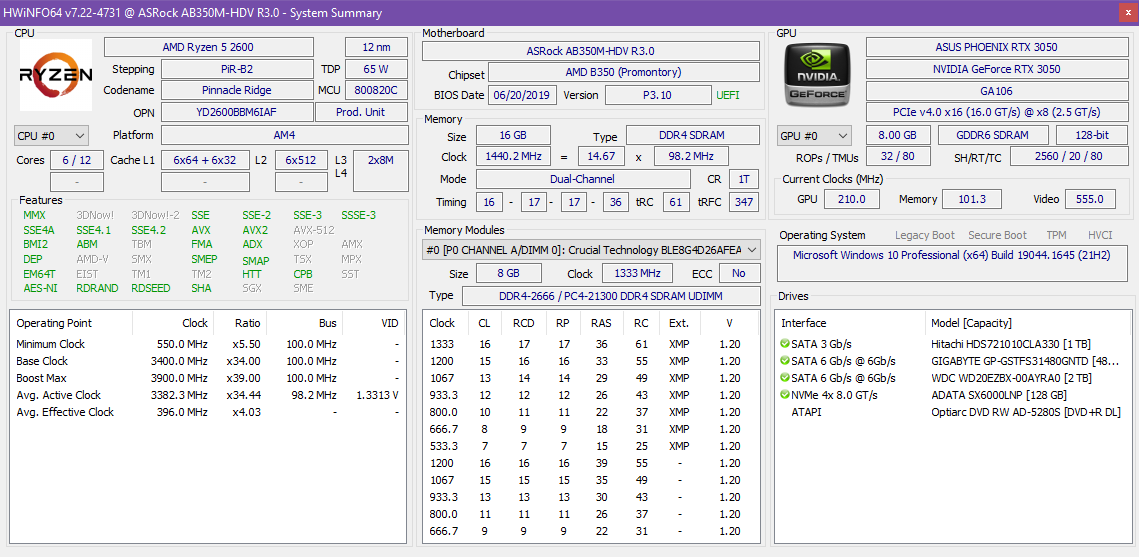The image size is (1139, 557).
Task: Click the NVIDIA GeForce logo image
Action: point(818,77)
